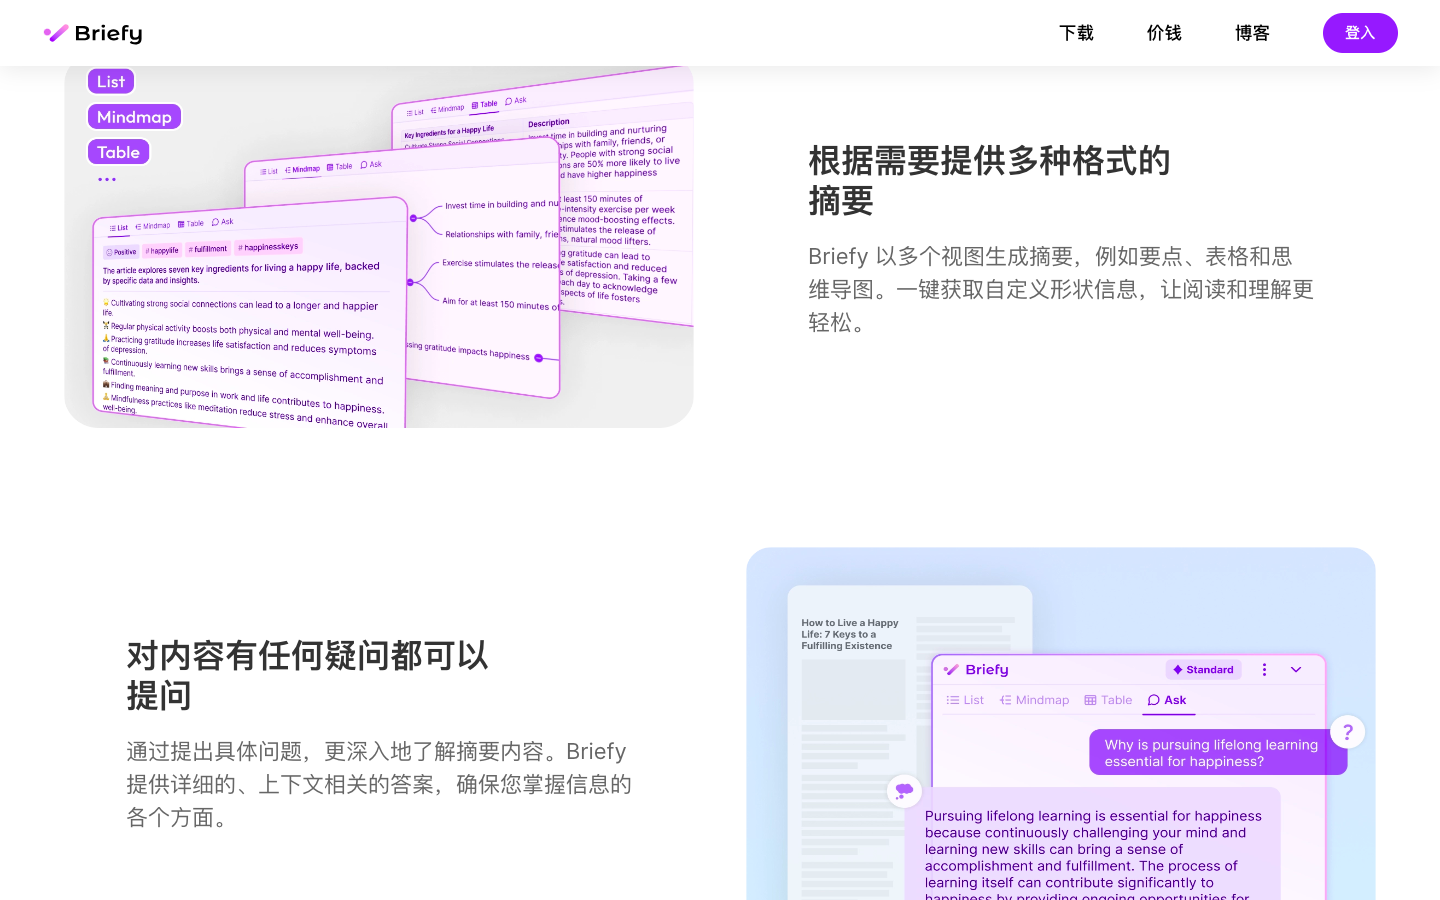The image size is (1440, 900).
Task: Click the #happylife tag in list card
Action: (x=161, y=251)
